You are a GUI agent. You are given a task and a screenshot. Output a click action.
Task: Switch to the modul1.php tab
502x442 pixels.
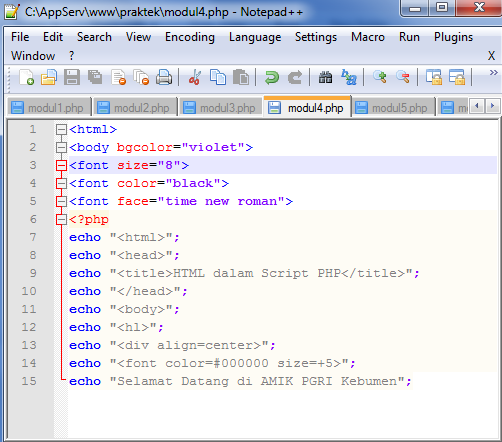[49, 108]
